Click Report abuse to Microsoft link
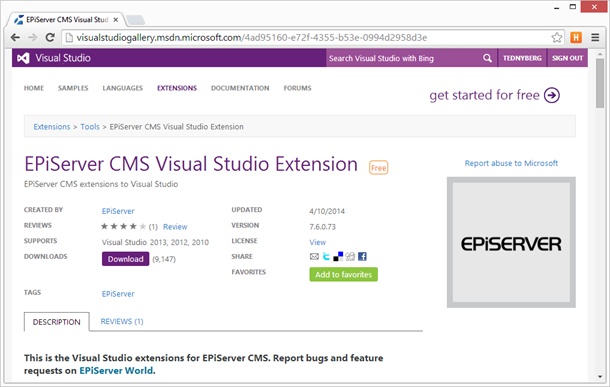 [511, 163]
